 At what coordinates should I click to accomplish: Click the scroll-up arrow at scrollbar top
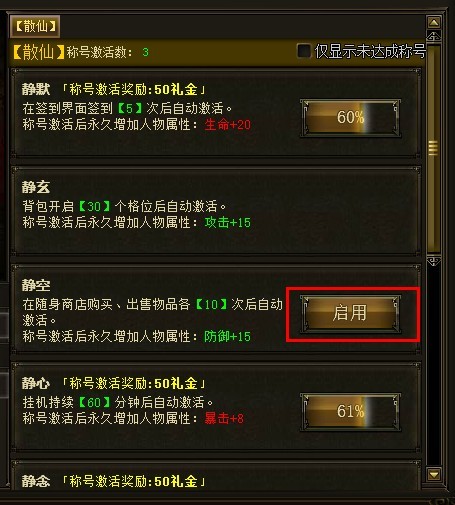pyautogui.click(x=434, y=22)
